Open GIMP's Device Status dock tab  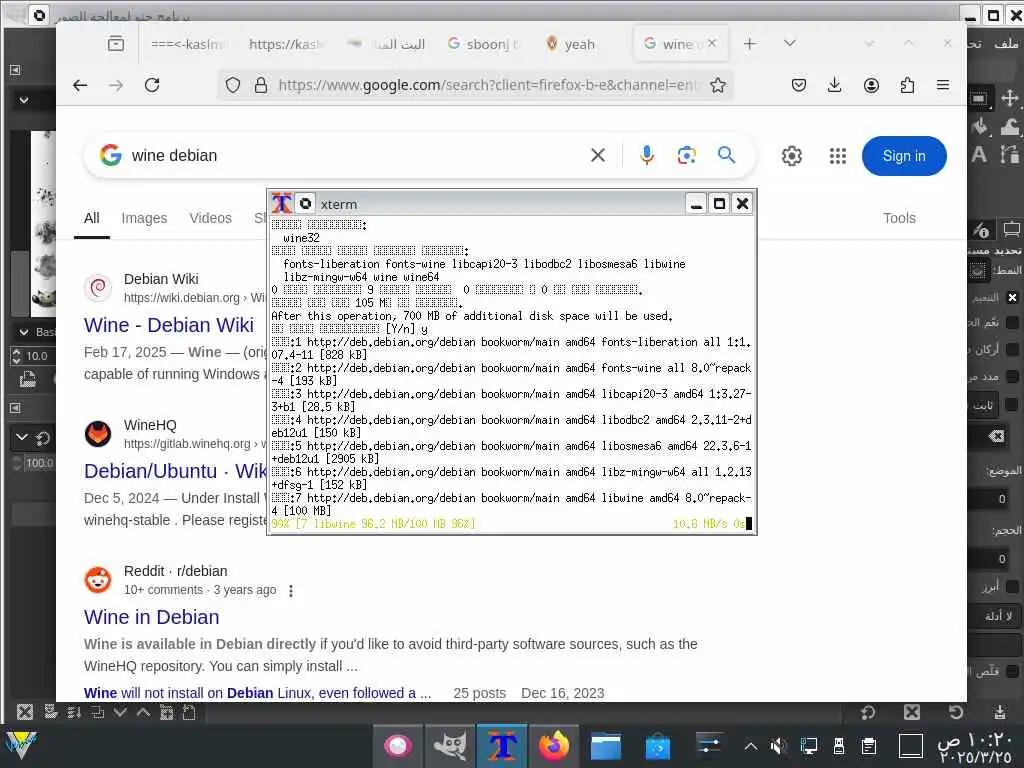(x=1012, y=229)
